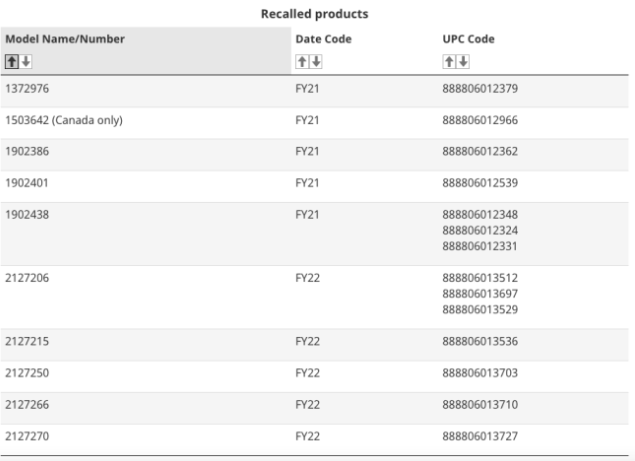Click UPC code 888806013697
This screenshot has width=635, height=461.
tap(480, 294)
